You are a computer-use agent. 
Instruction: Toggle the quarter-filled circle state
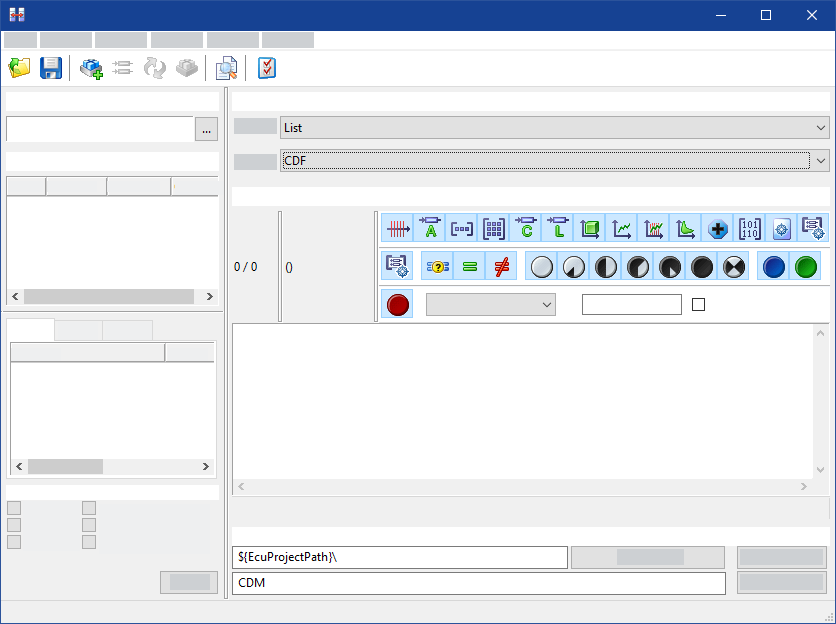pos(574,266)
